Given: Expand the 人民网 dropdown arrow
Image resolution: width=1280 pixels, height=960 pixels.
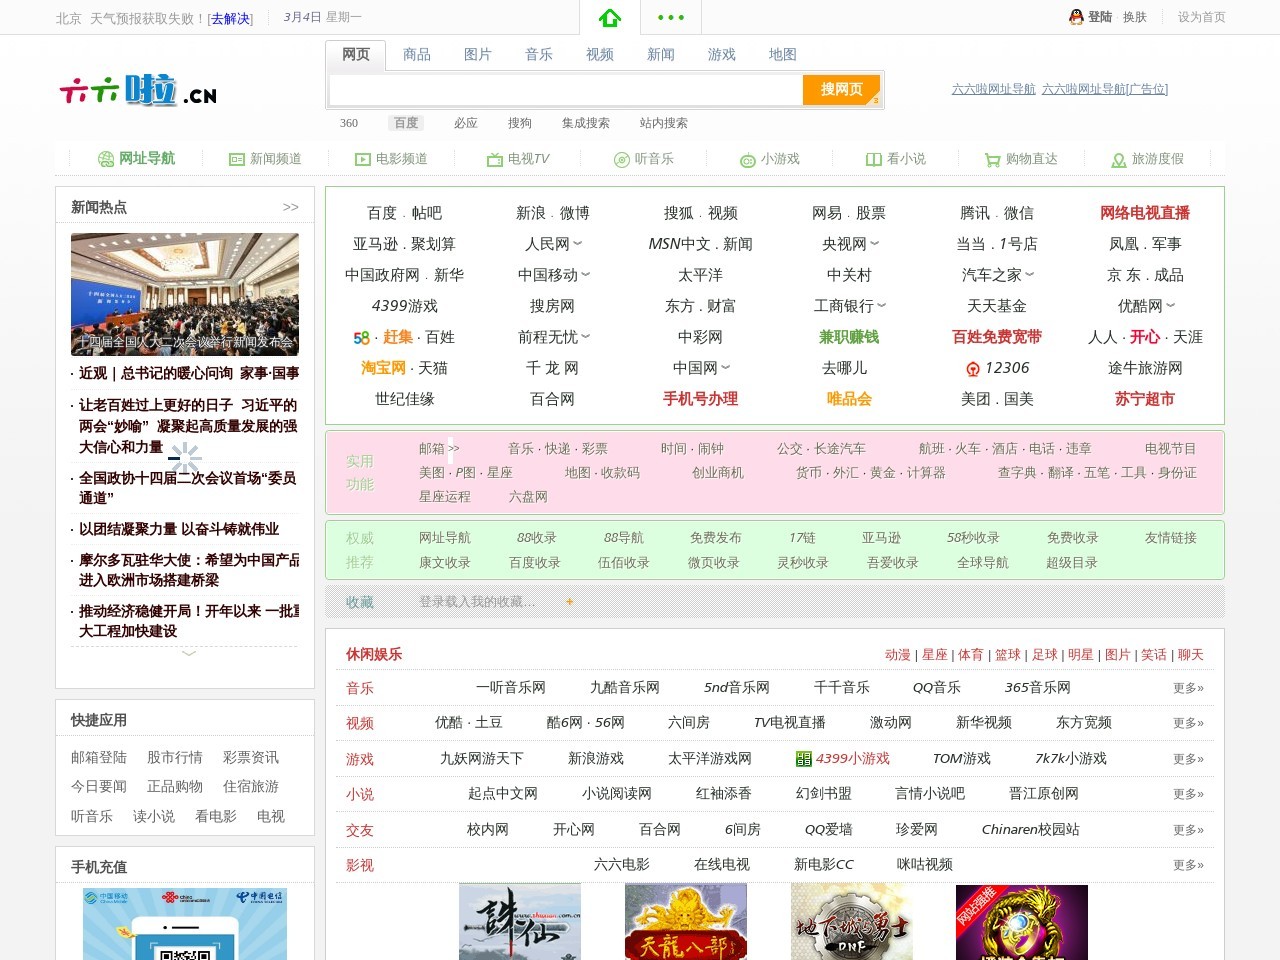Looking at the screenshot, I should 578,244.
